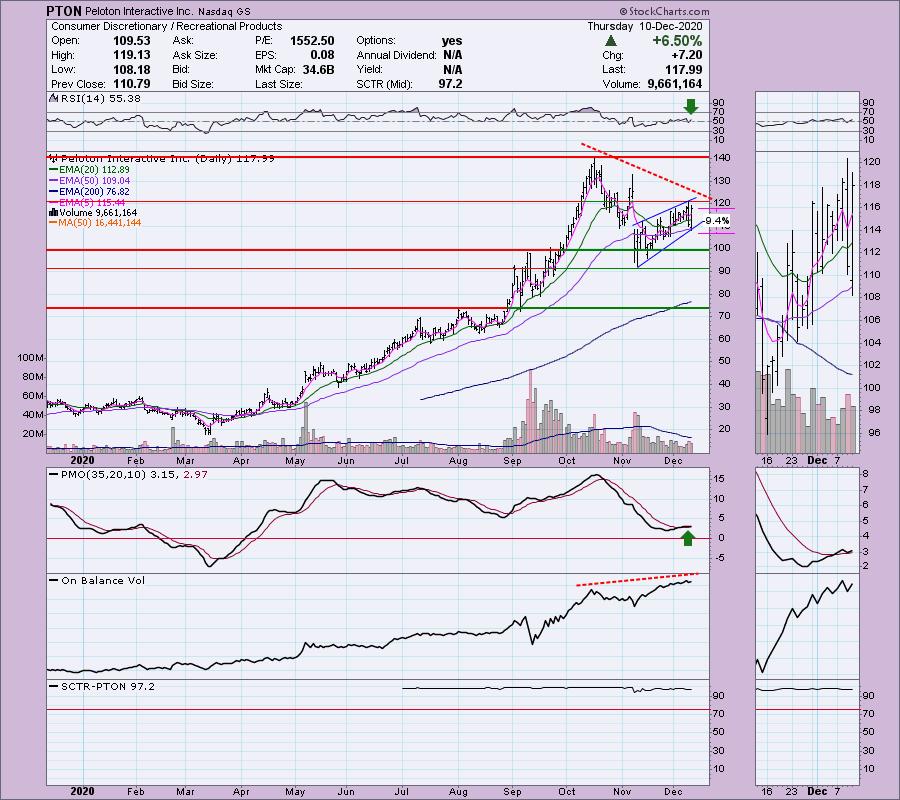Click the 9.4% annotation label

(717, 221)
